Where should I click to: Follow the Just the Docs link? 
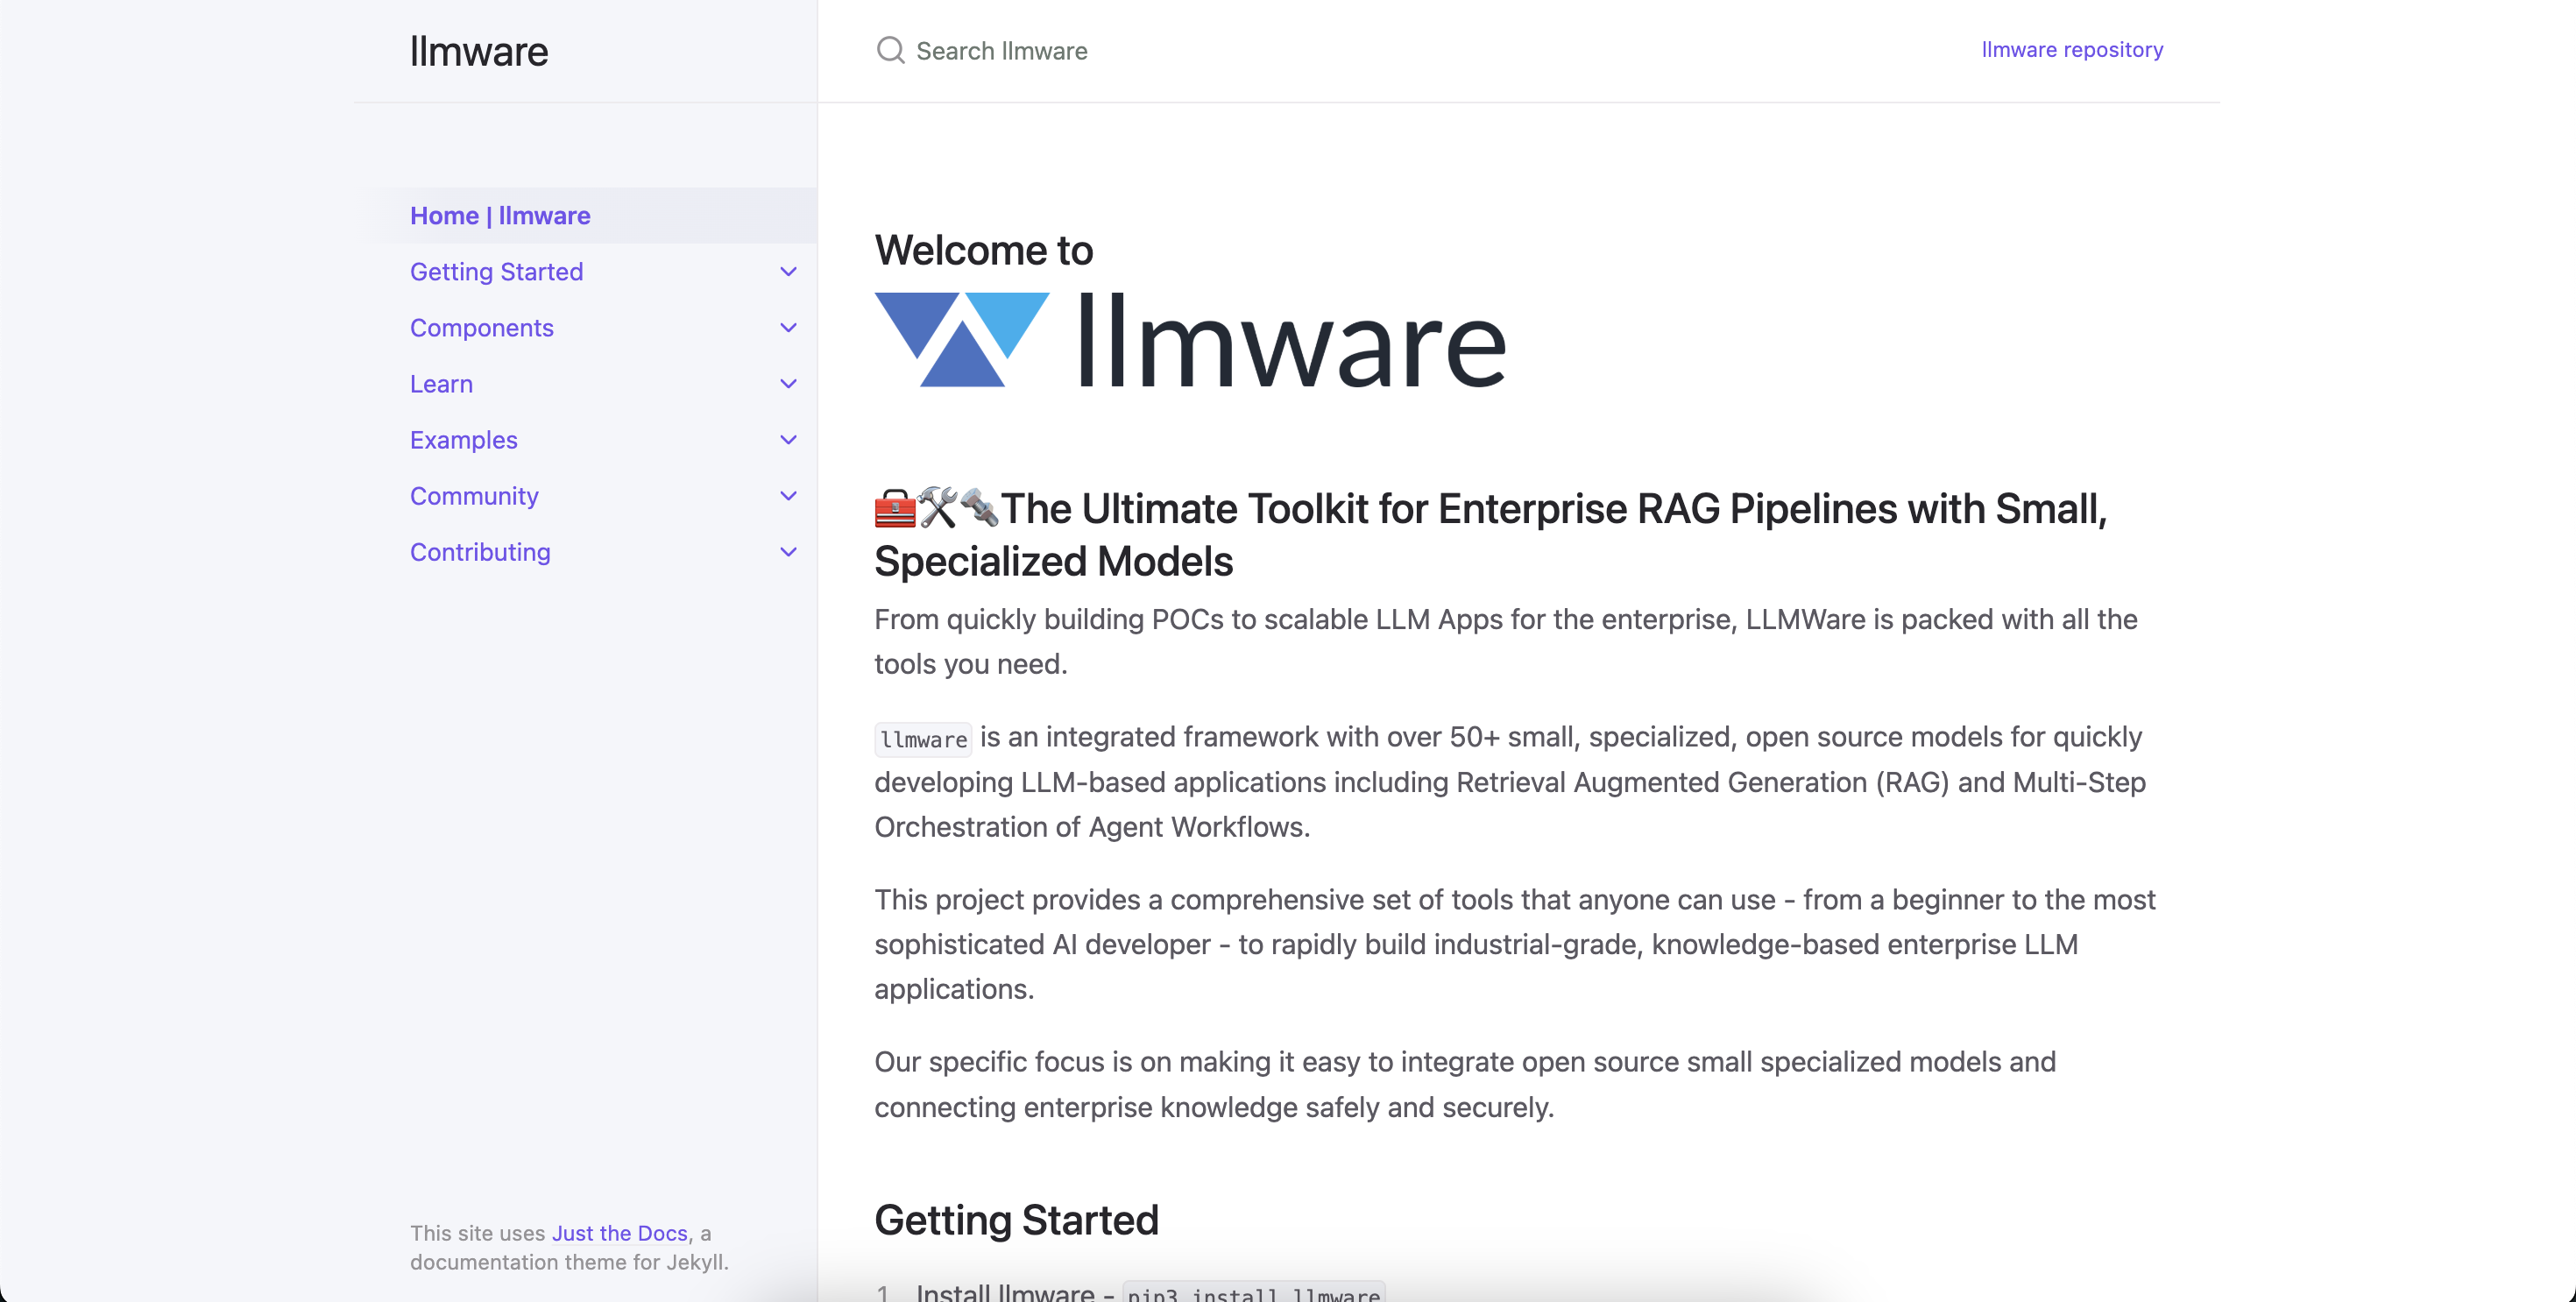point(619,1233)
